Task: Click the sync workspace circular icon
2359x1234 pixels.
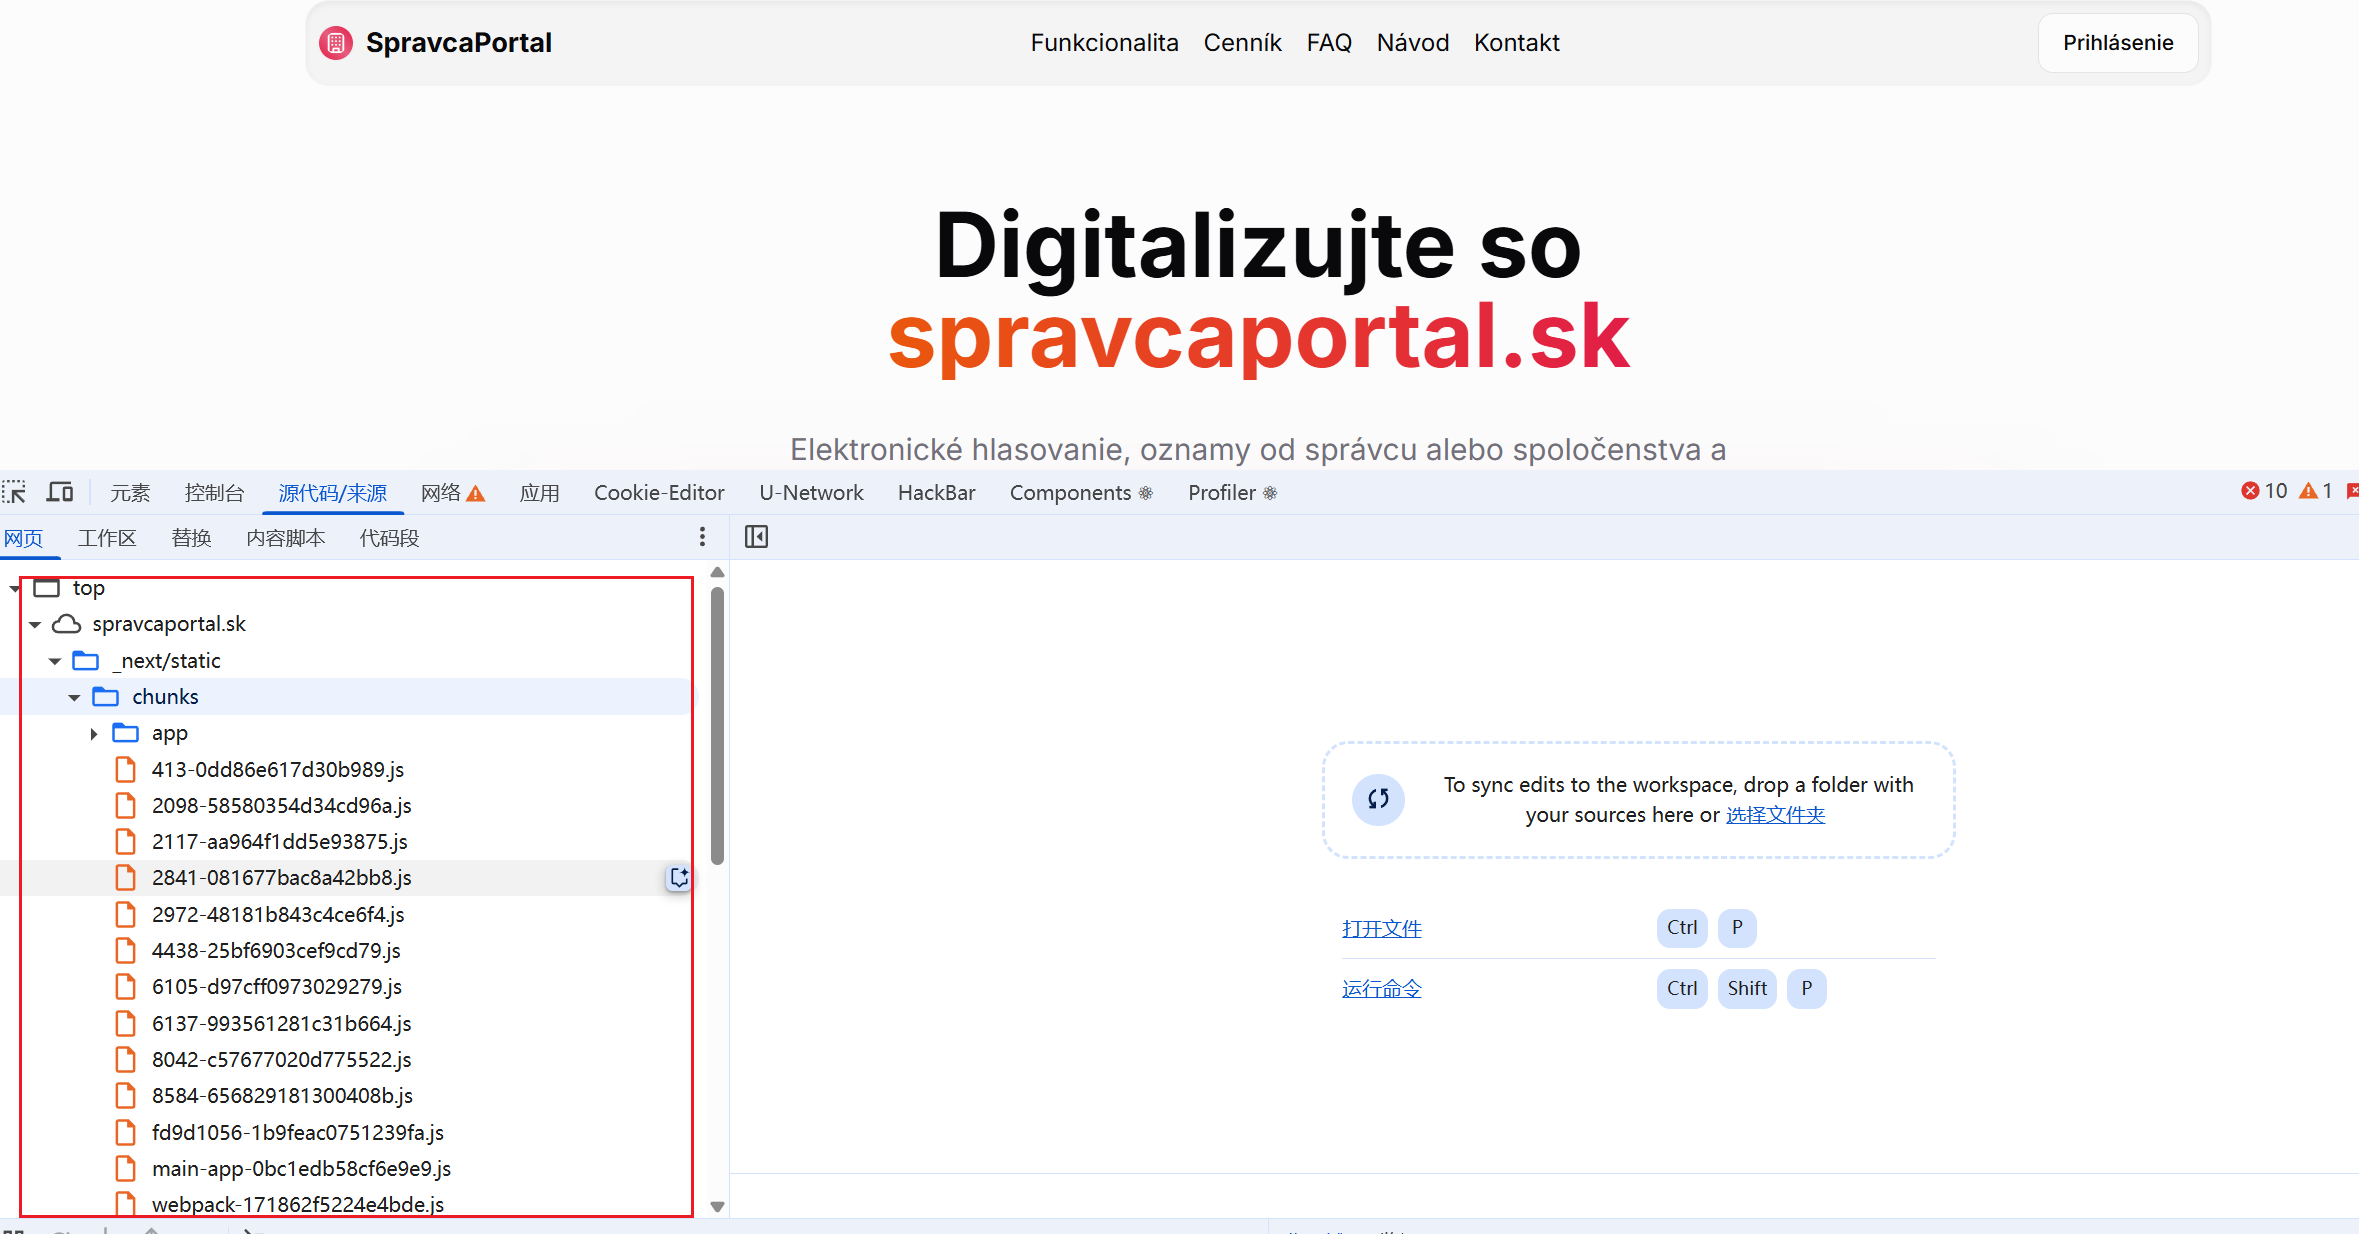Action: 1378,799
